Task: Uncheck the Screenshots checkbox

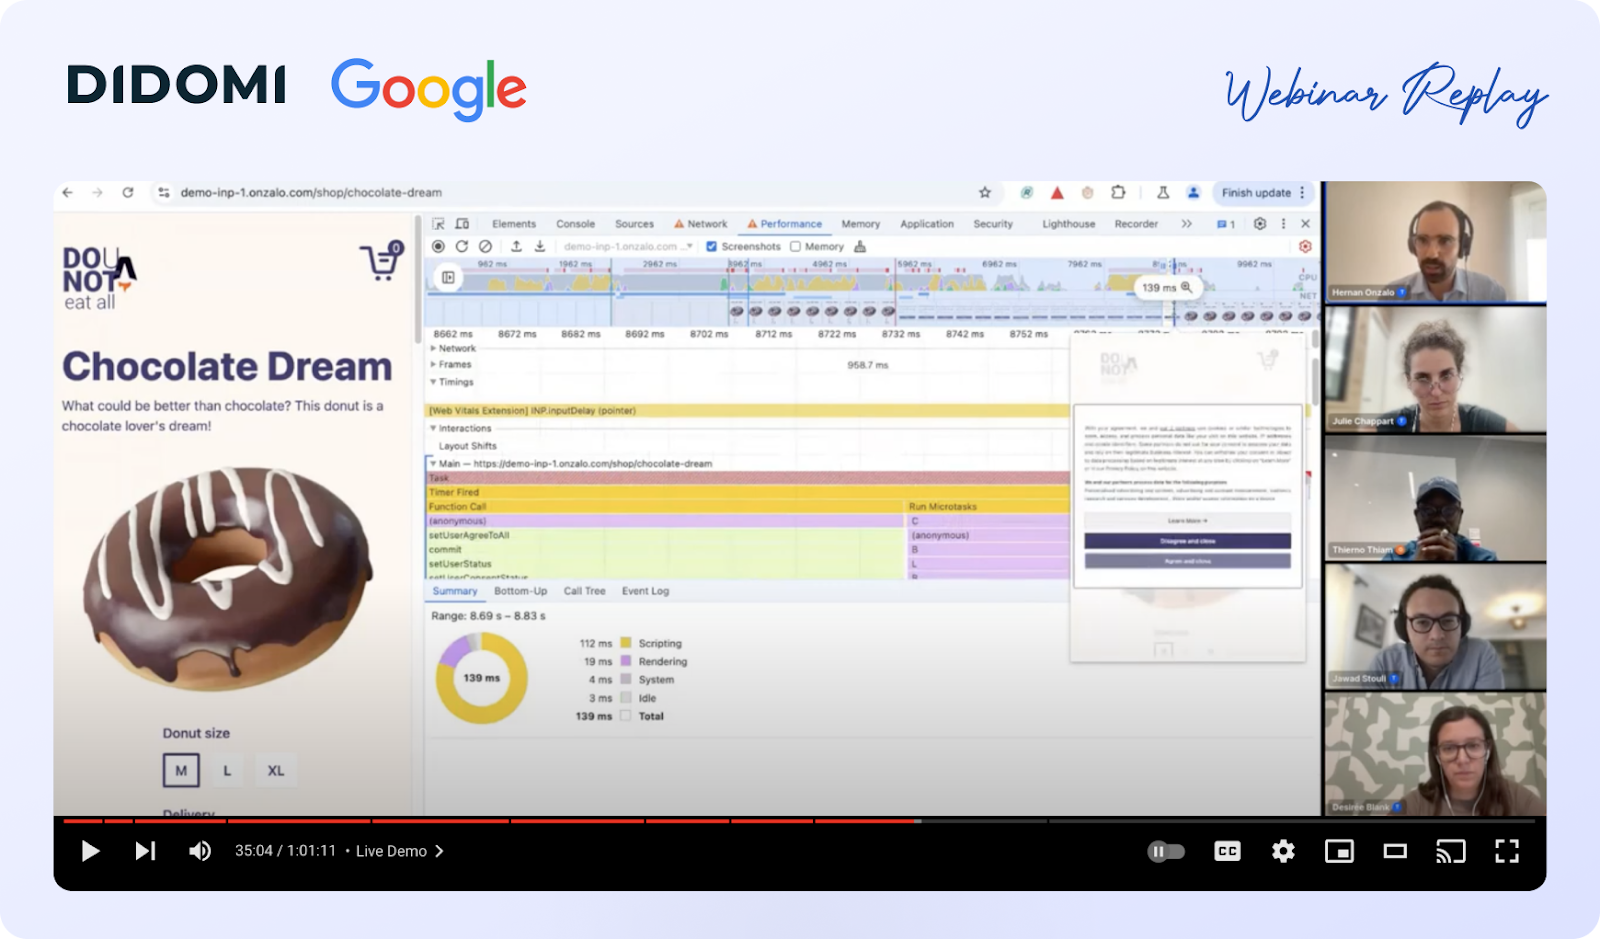Action: pos(712,246)
